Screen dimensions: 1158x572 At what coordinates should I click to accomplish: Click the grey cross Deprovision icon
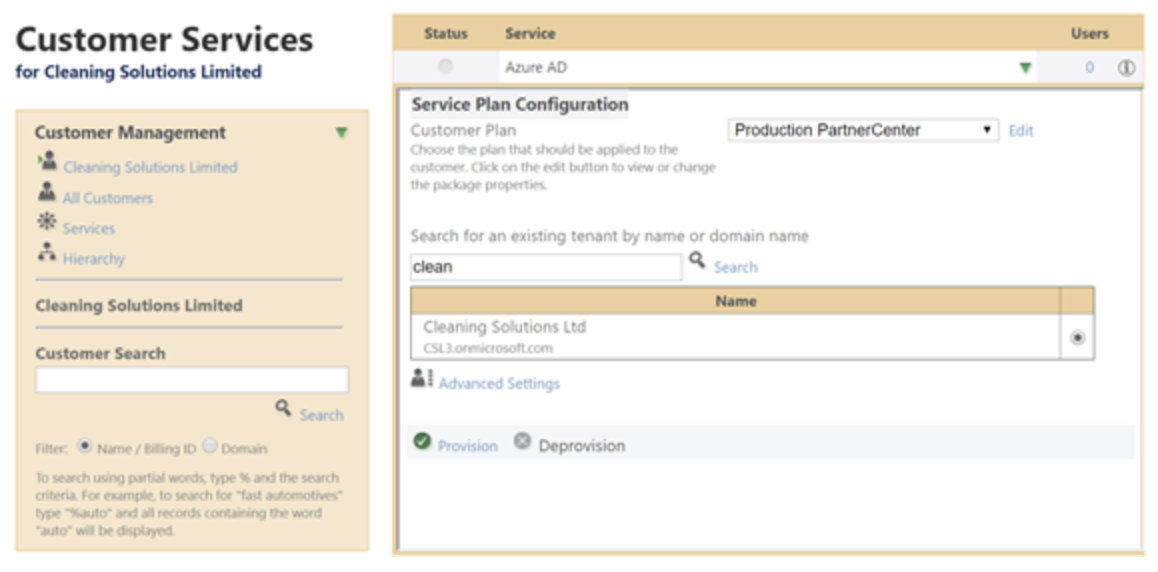(522, 441)
